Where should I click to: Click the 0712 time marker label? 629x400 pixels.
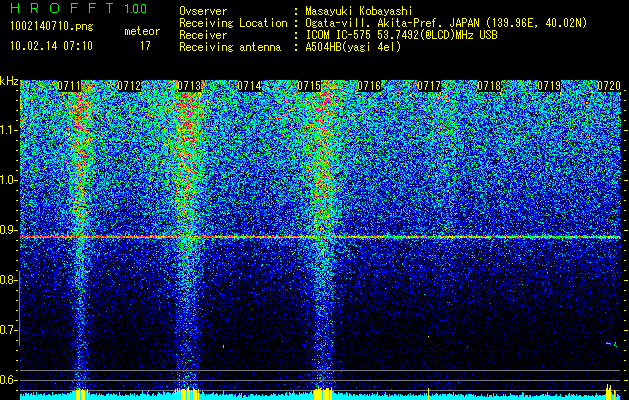[x=129, y=86]
